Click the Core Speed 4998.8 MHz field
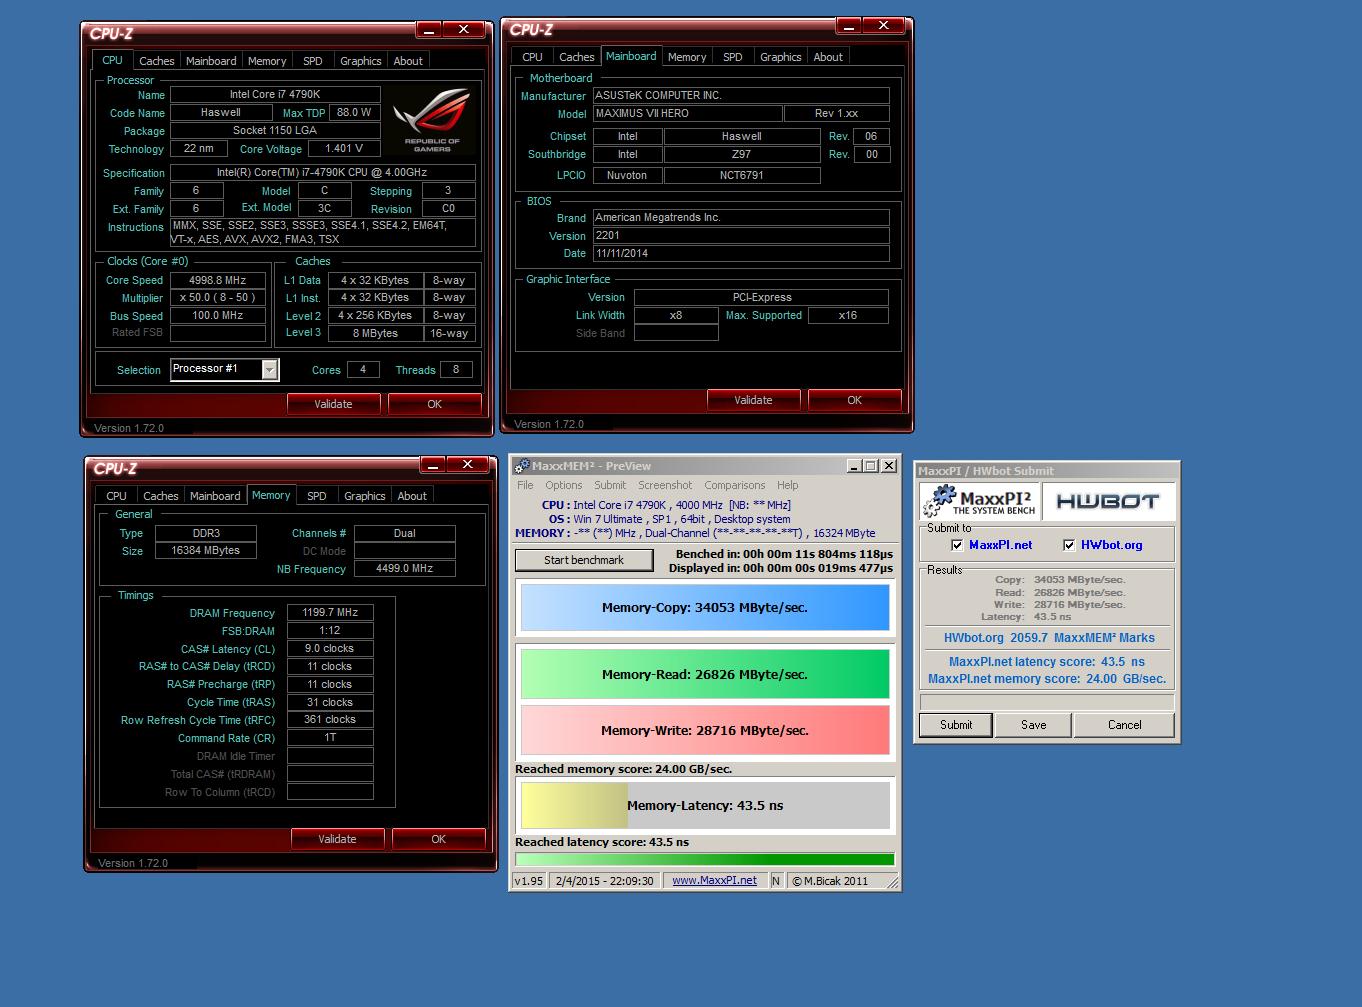This screenshot has width=1362, height=1007. click(218, 280)
